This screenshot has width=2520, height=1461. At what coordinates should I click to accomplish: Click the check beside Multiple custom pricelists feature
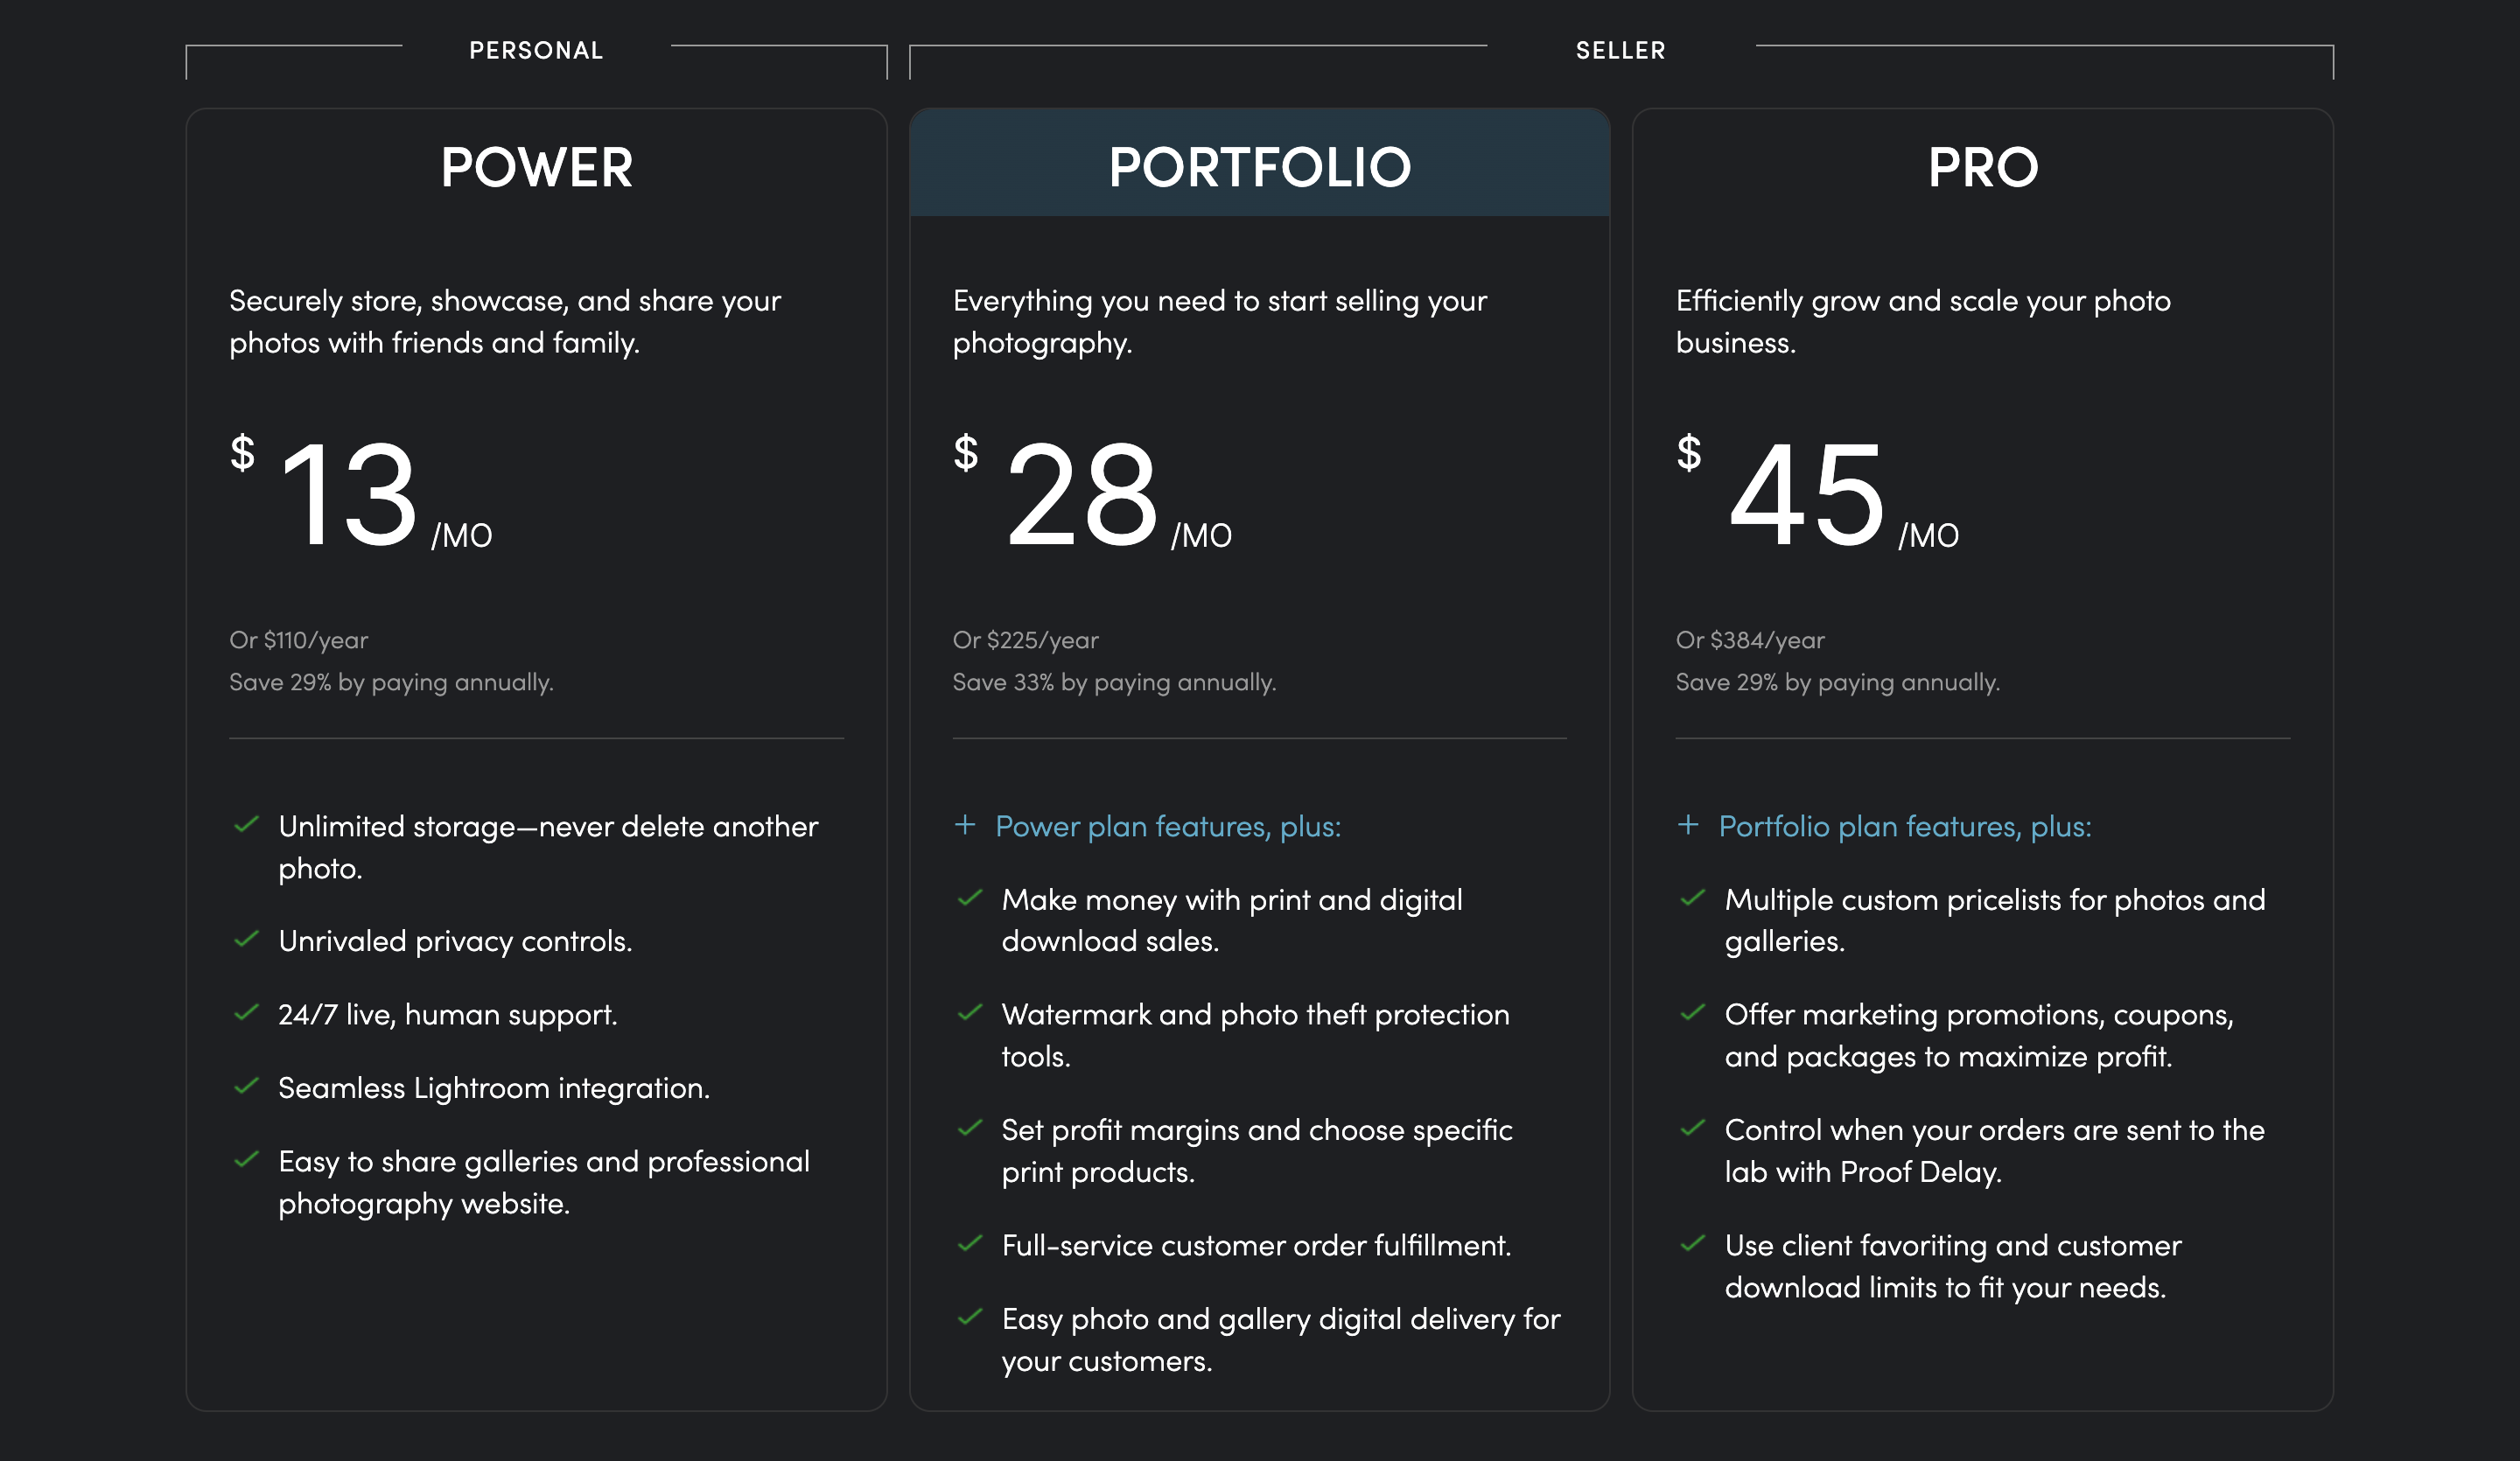(x=1692, y=901)
